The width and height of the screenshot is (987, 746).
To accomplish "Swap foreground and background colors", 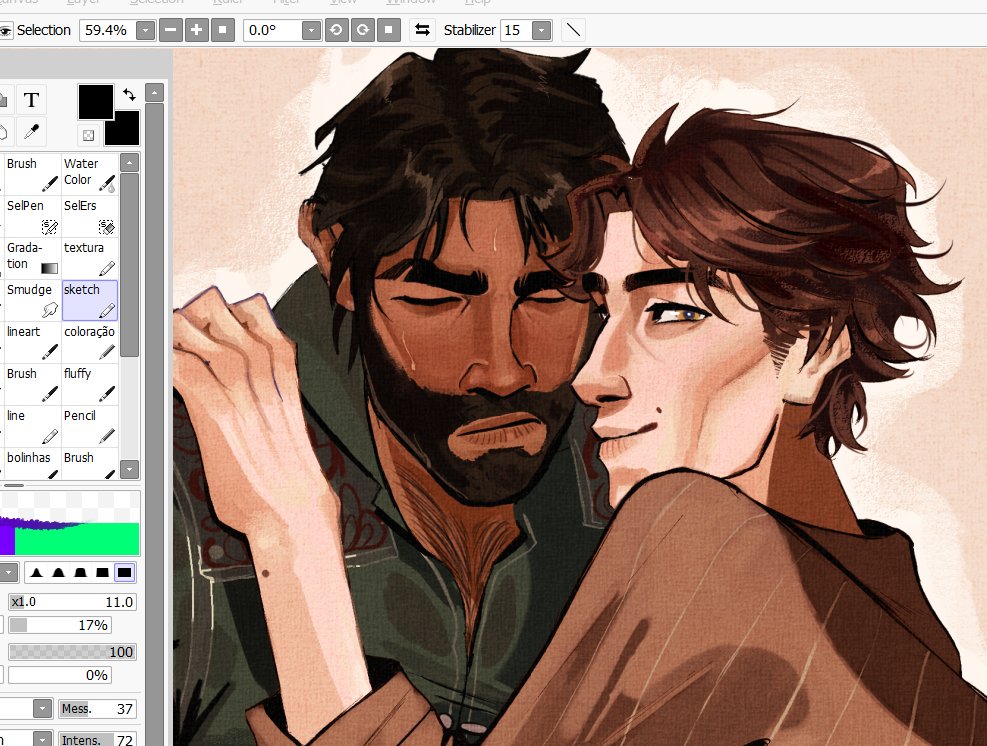I will (x=129, y=94).
